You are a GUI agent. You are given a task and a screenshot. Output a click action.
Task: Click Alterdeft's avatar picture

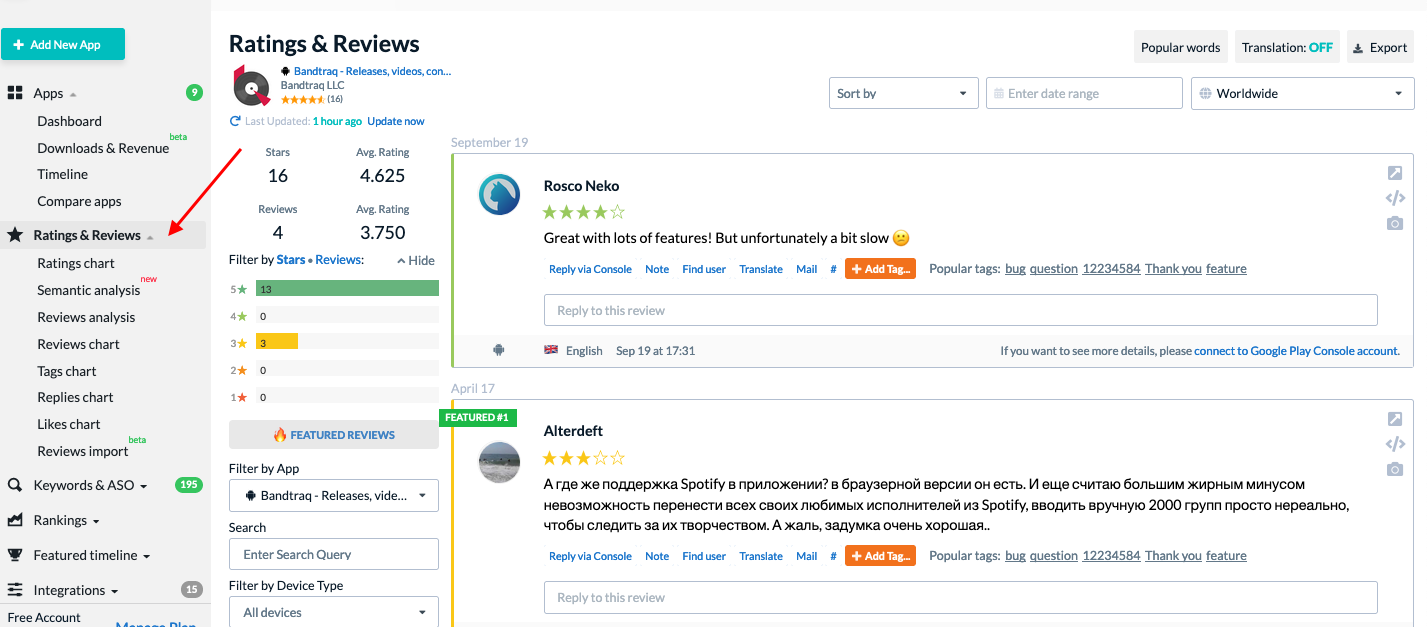point(499,462)
